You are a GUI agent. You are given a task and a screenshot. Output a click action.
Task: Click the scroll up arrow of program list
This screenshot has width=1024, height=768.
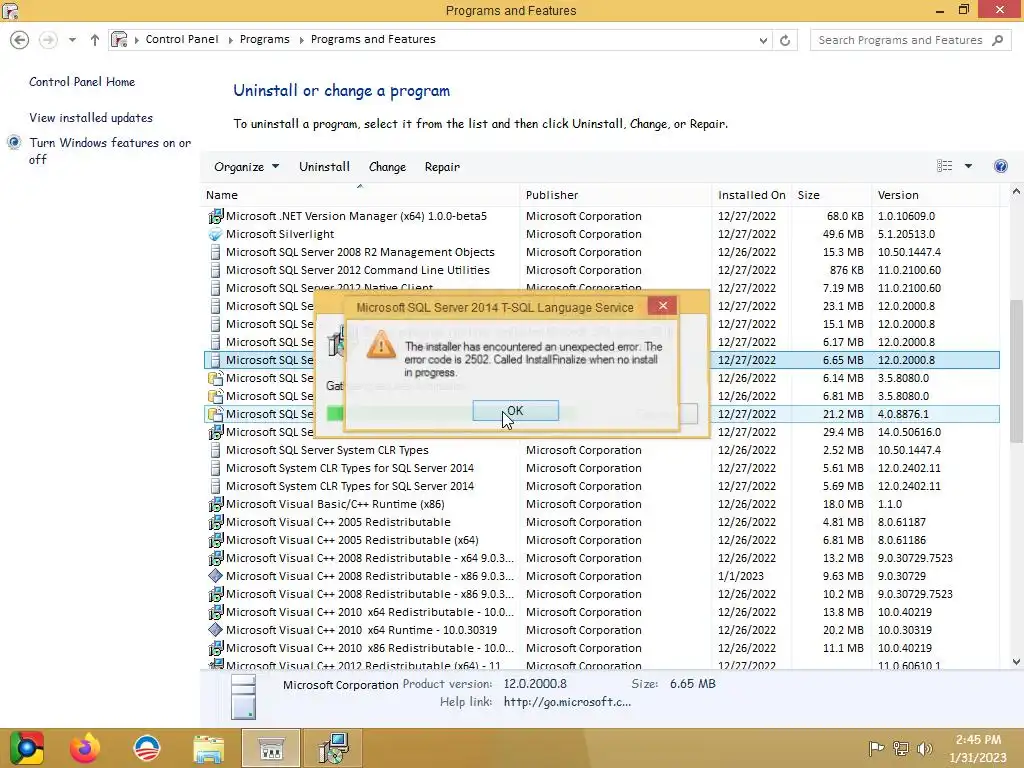1016,191
